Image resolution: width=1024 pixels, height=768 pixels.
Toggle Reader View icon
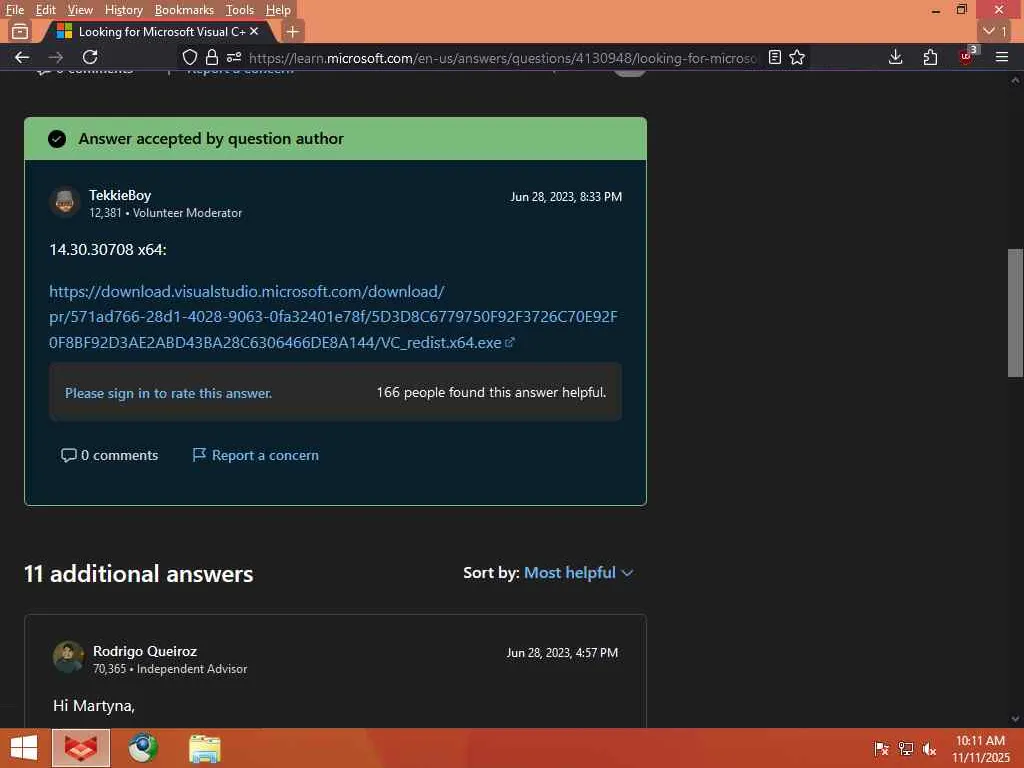[775, 57]
